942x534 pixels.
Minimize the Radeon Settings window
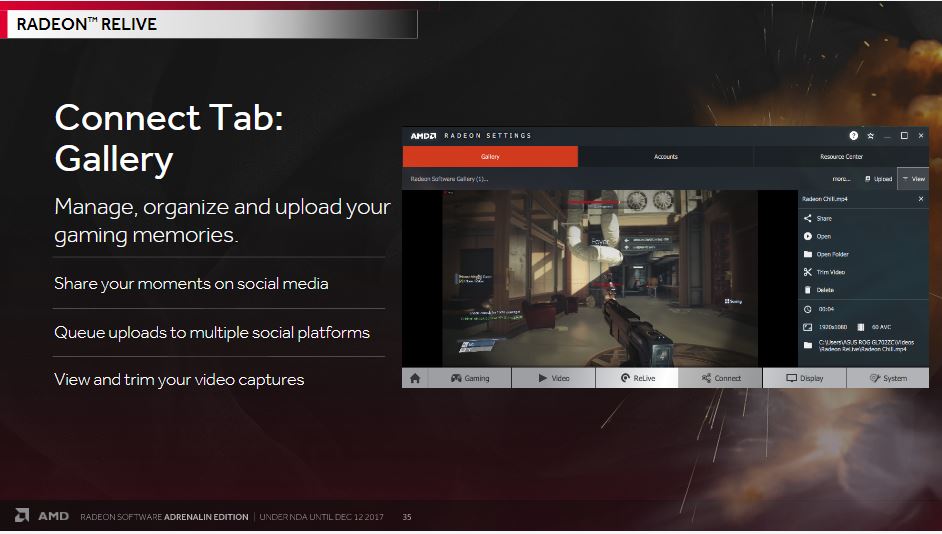coord(887,136)
